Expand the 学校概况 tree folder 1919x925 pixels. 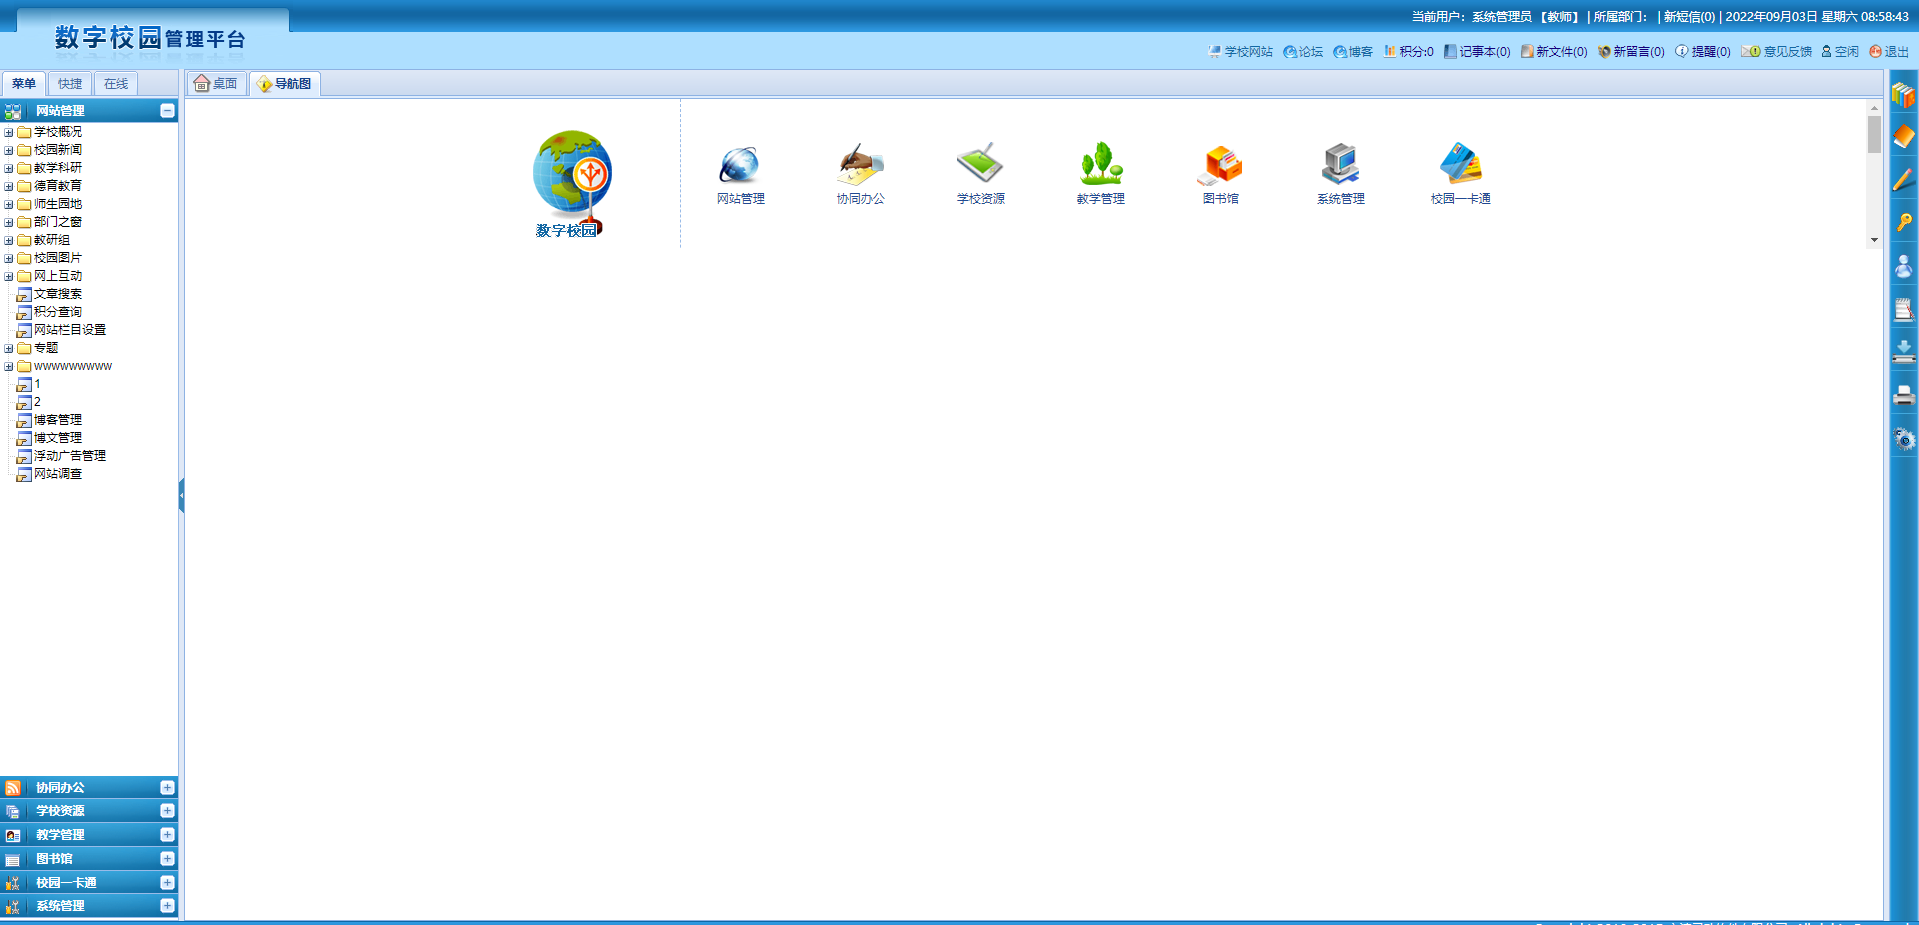[9, 132]
